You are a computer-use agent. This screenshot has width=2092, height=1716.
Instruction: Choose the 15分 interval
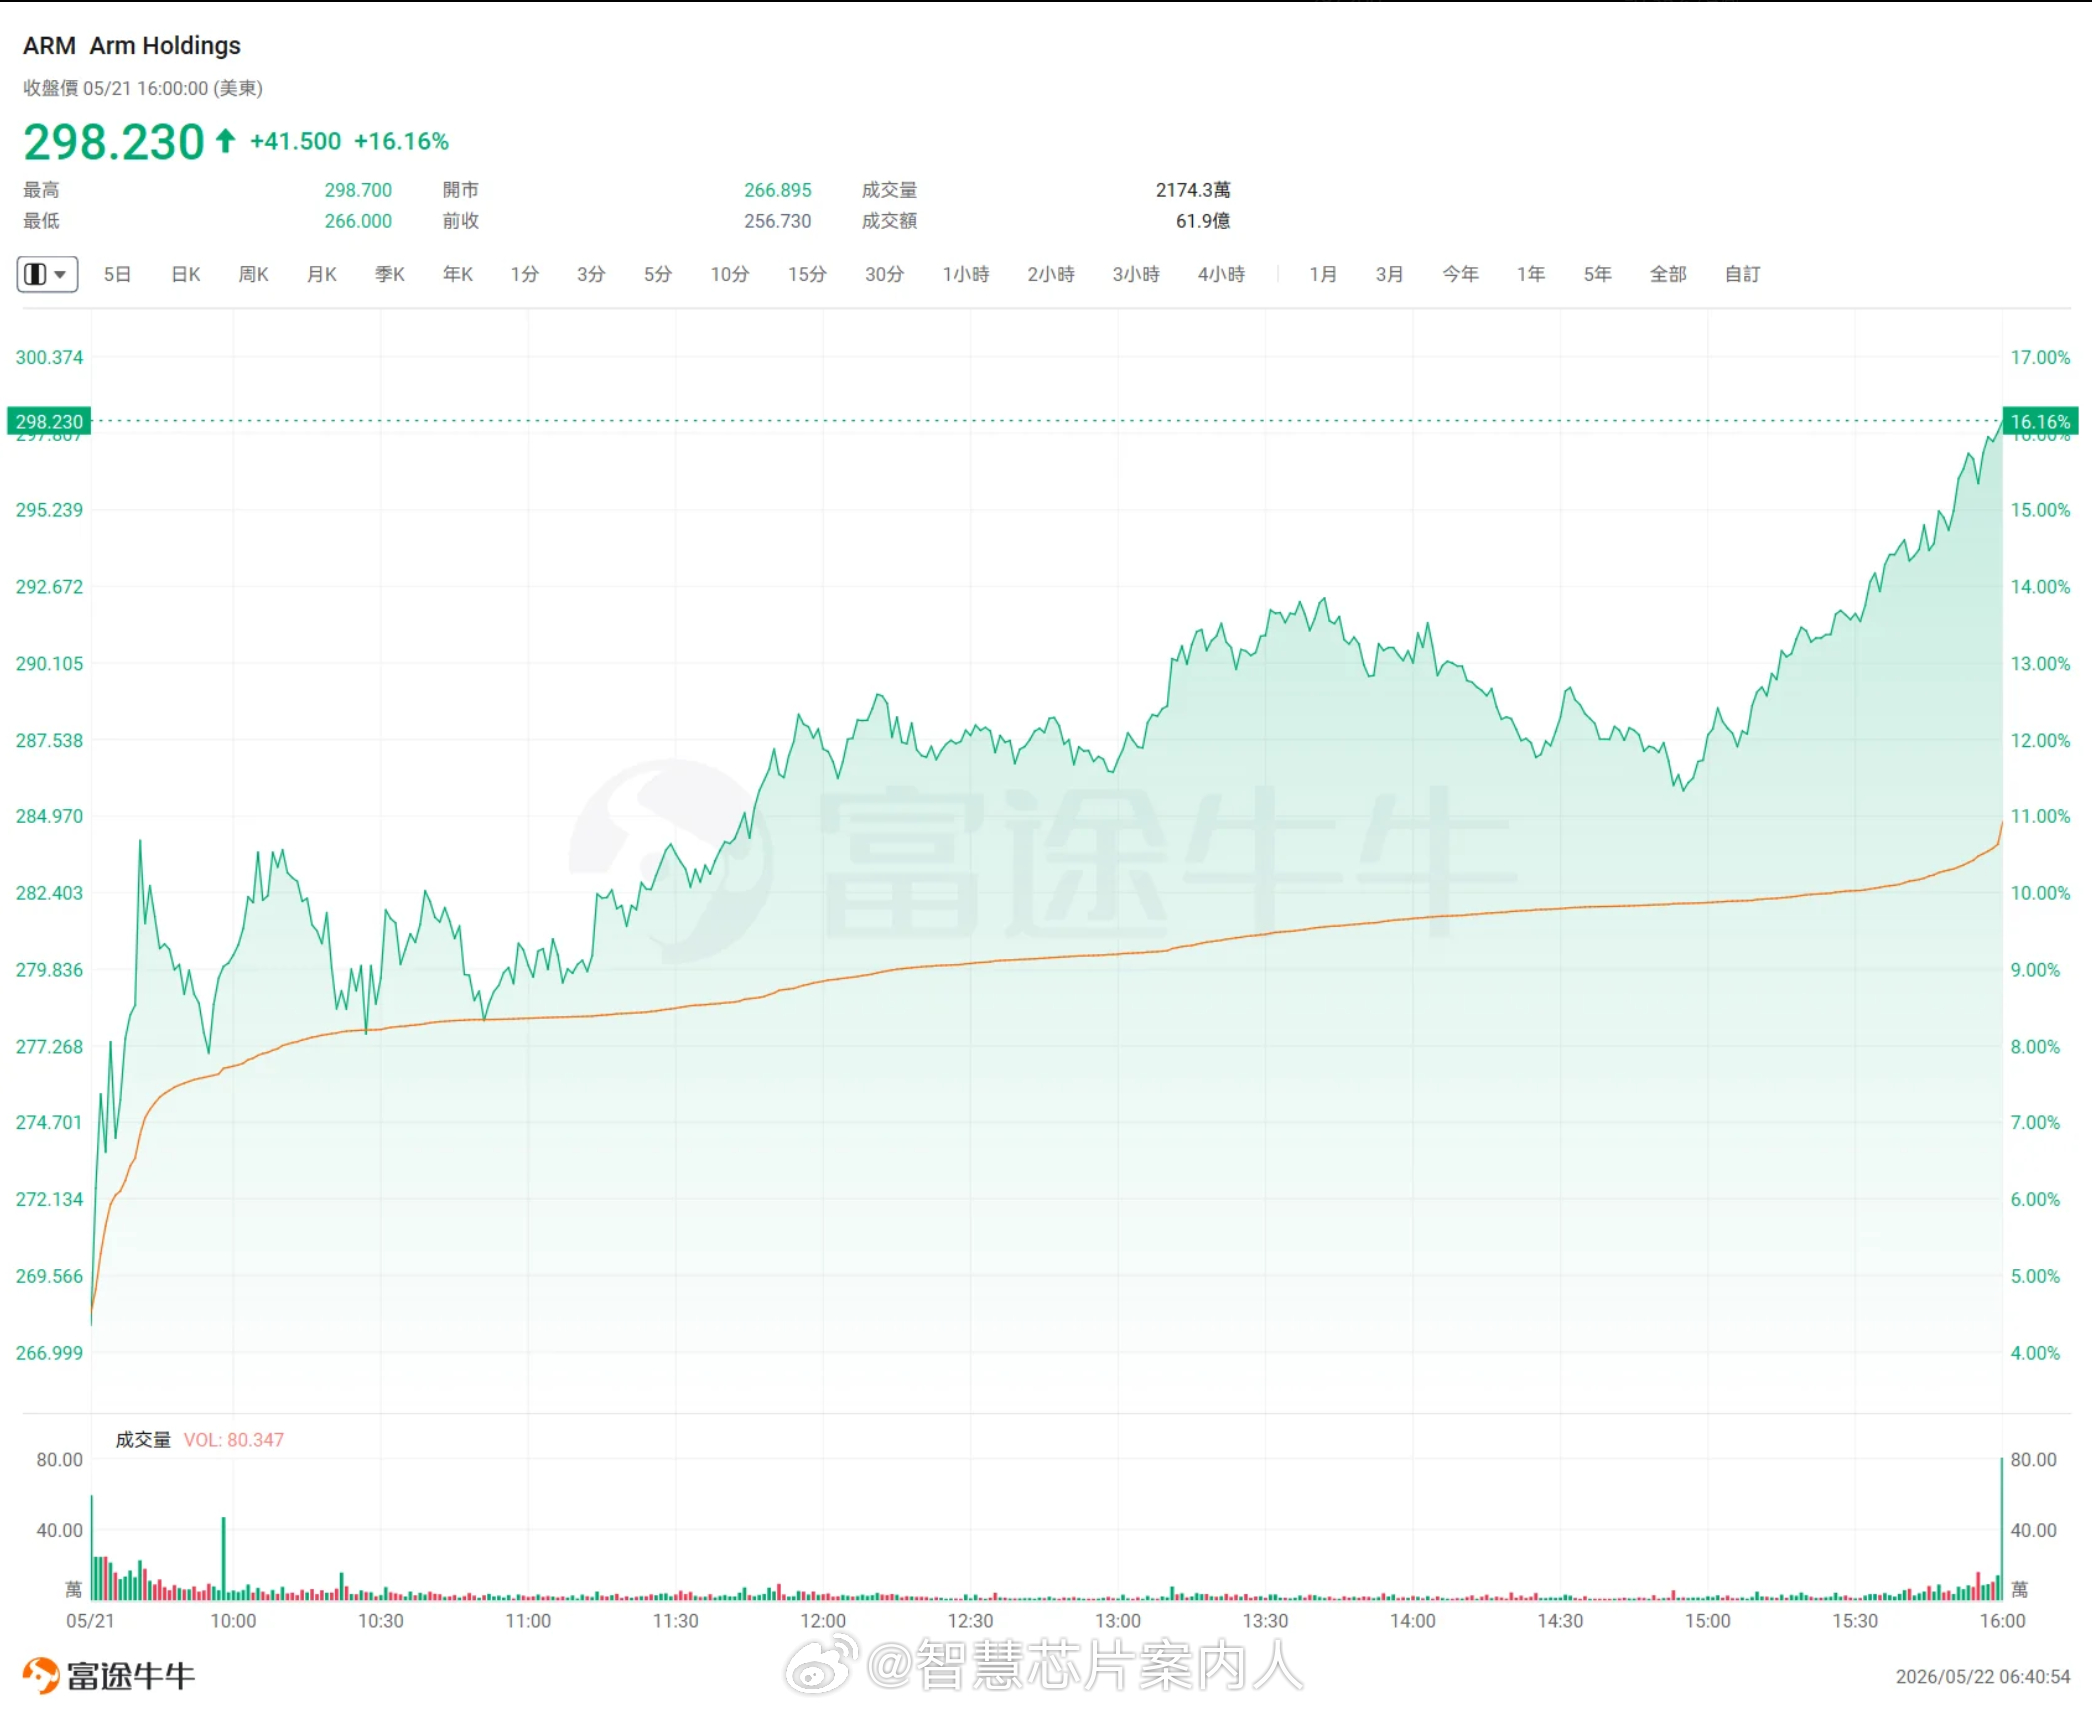[807, 274]
